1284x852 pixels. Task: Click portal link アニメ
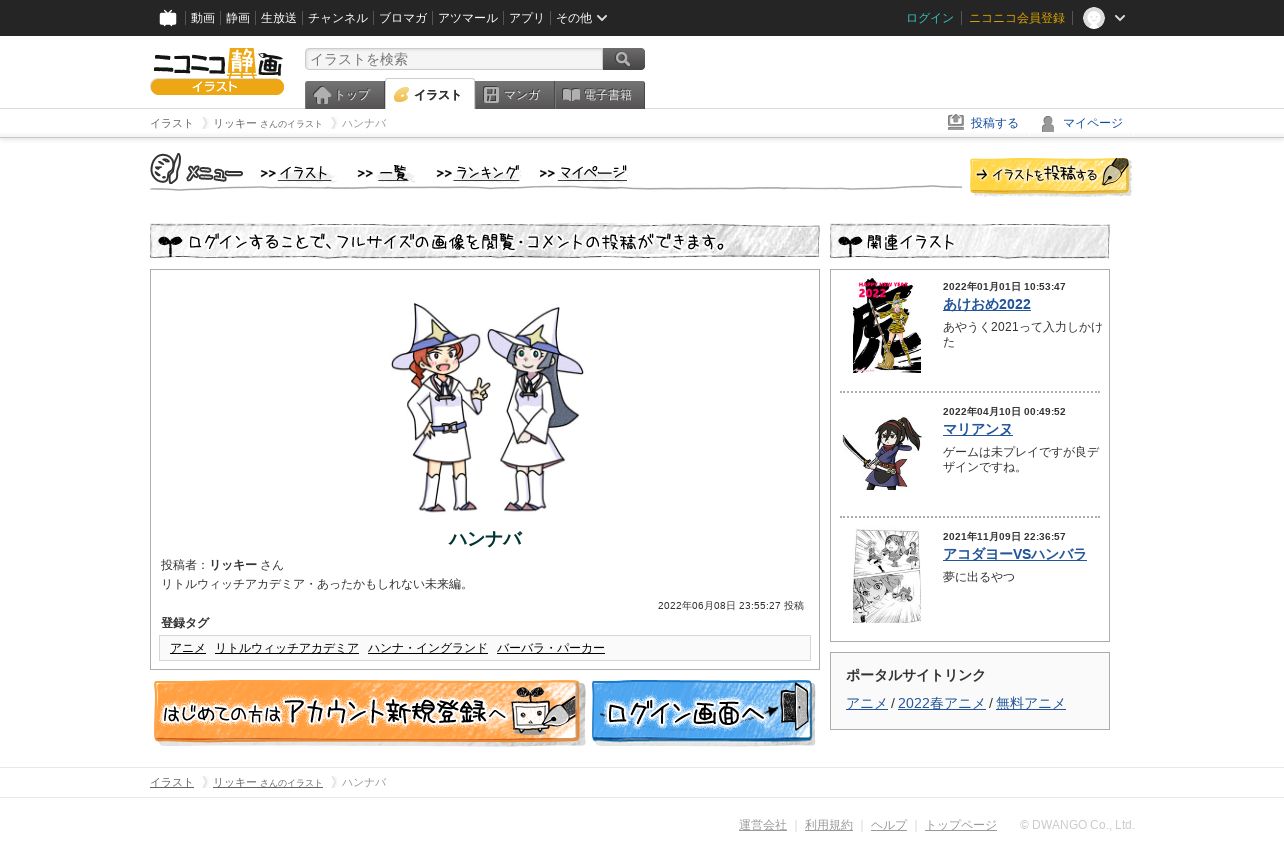coord(866,703)
